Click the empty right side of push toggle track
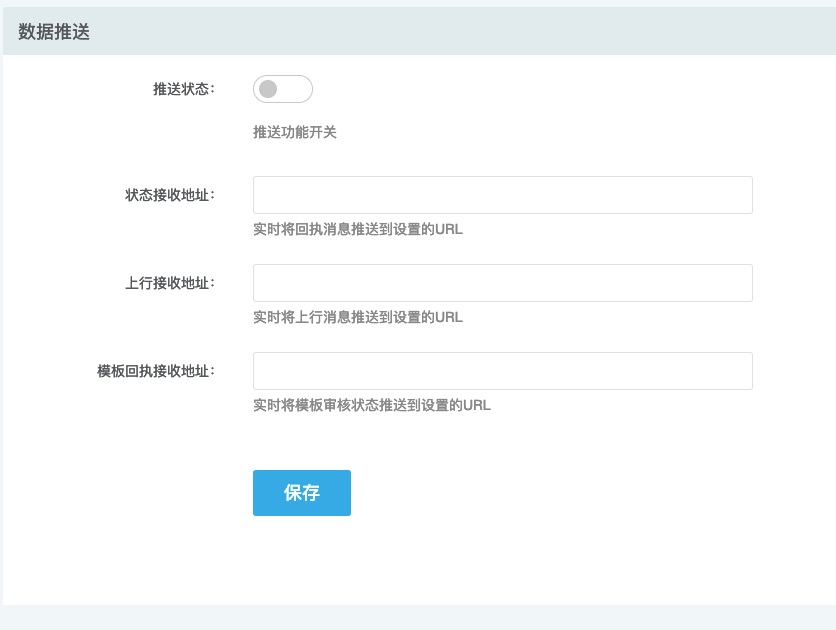This screenshot has width=836, height=630. 298,89
